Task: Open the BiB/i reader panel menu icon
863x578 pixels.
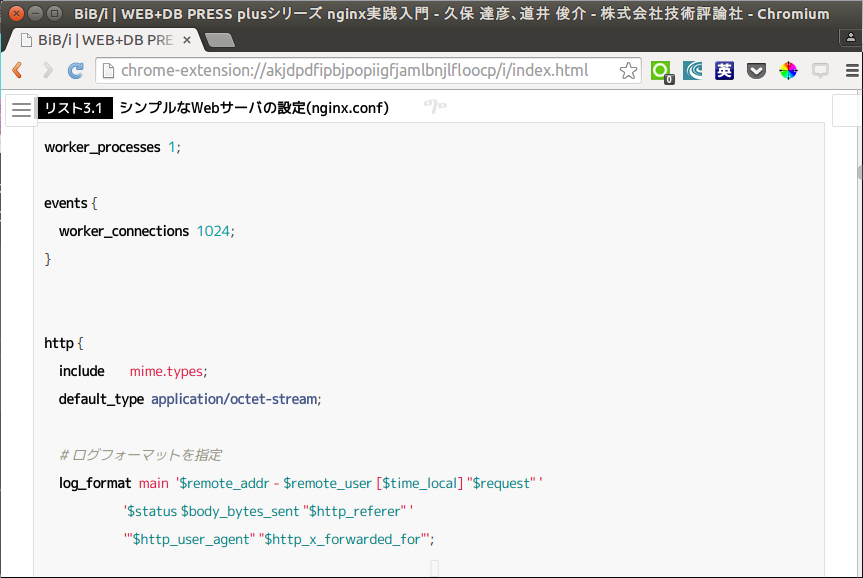Action: tap(21, 110)
